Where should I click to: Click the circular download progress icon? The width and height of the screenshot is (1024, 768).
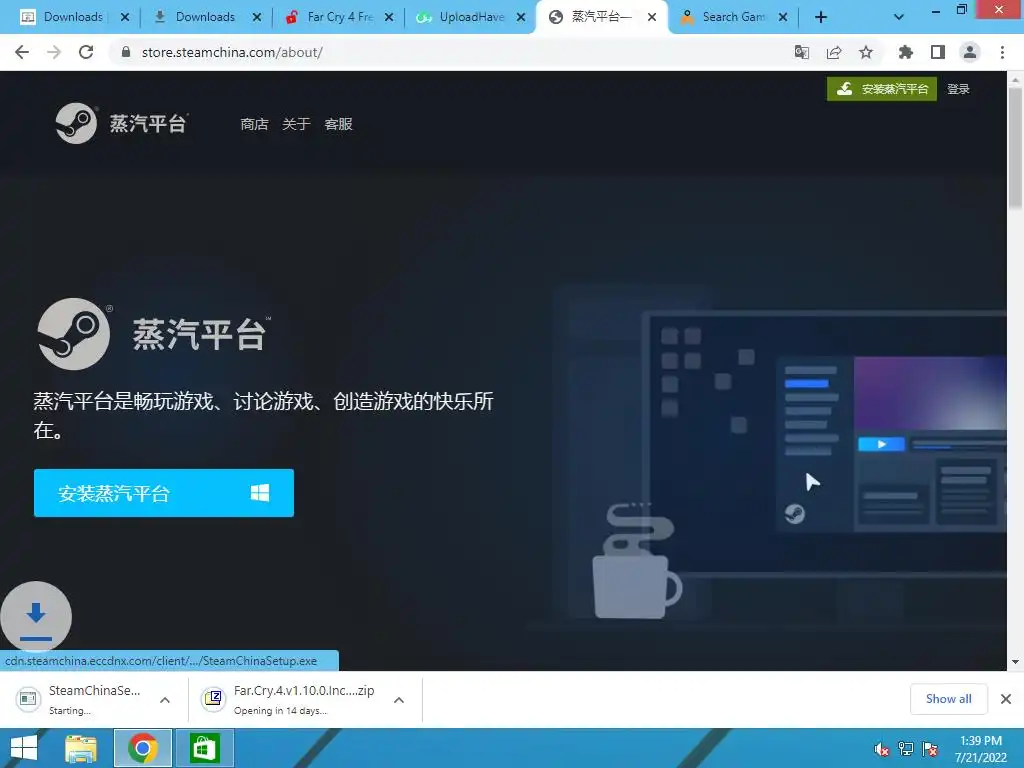click(x=36, y=617)
